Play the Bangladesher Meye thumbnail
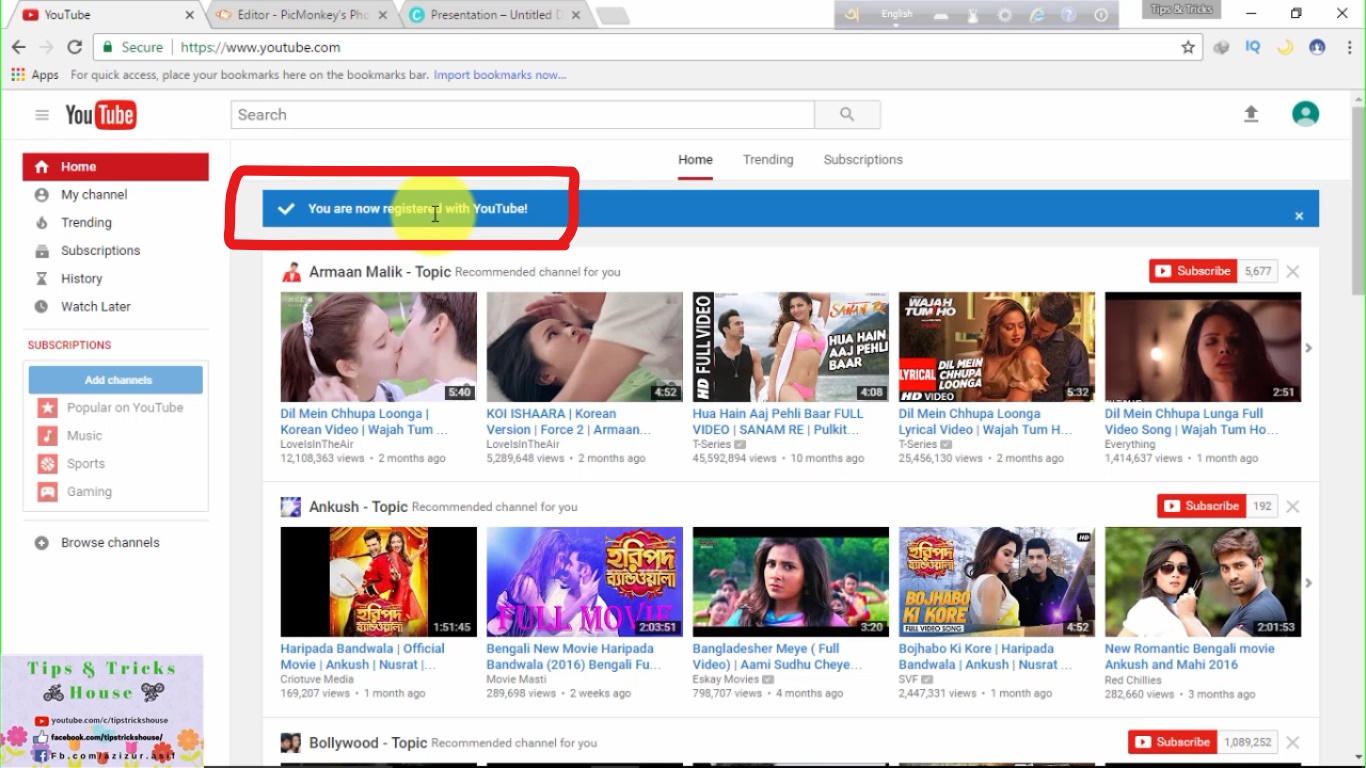 click(790, 582)
